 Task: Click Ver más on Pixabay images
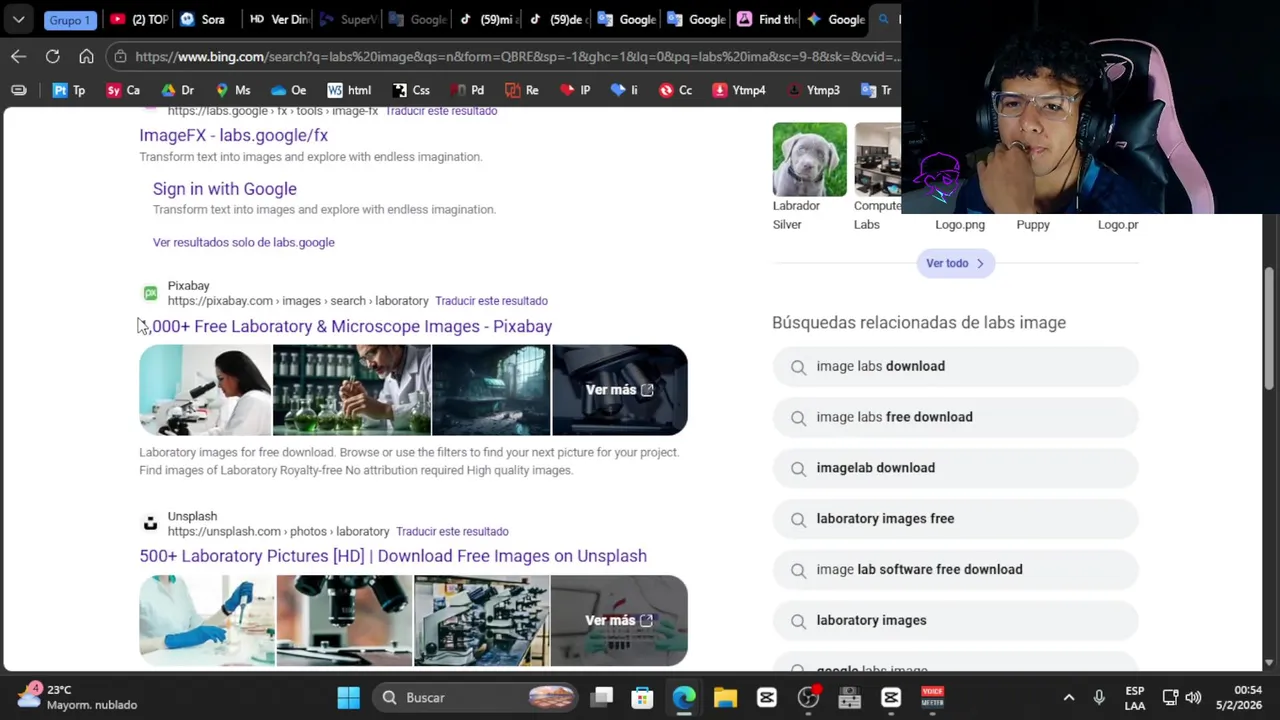tap(619, 390)
